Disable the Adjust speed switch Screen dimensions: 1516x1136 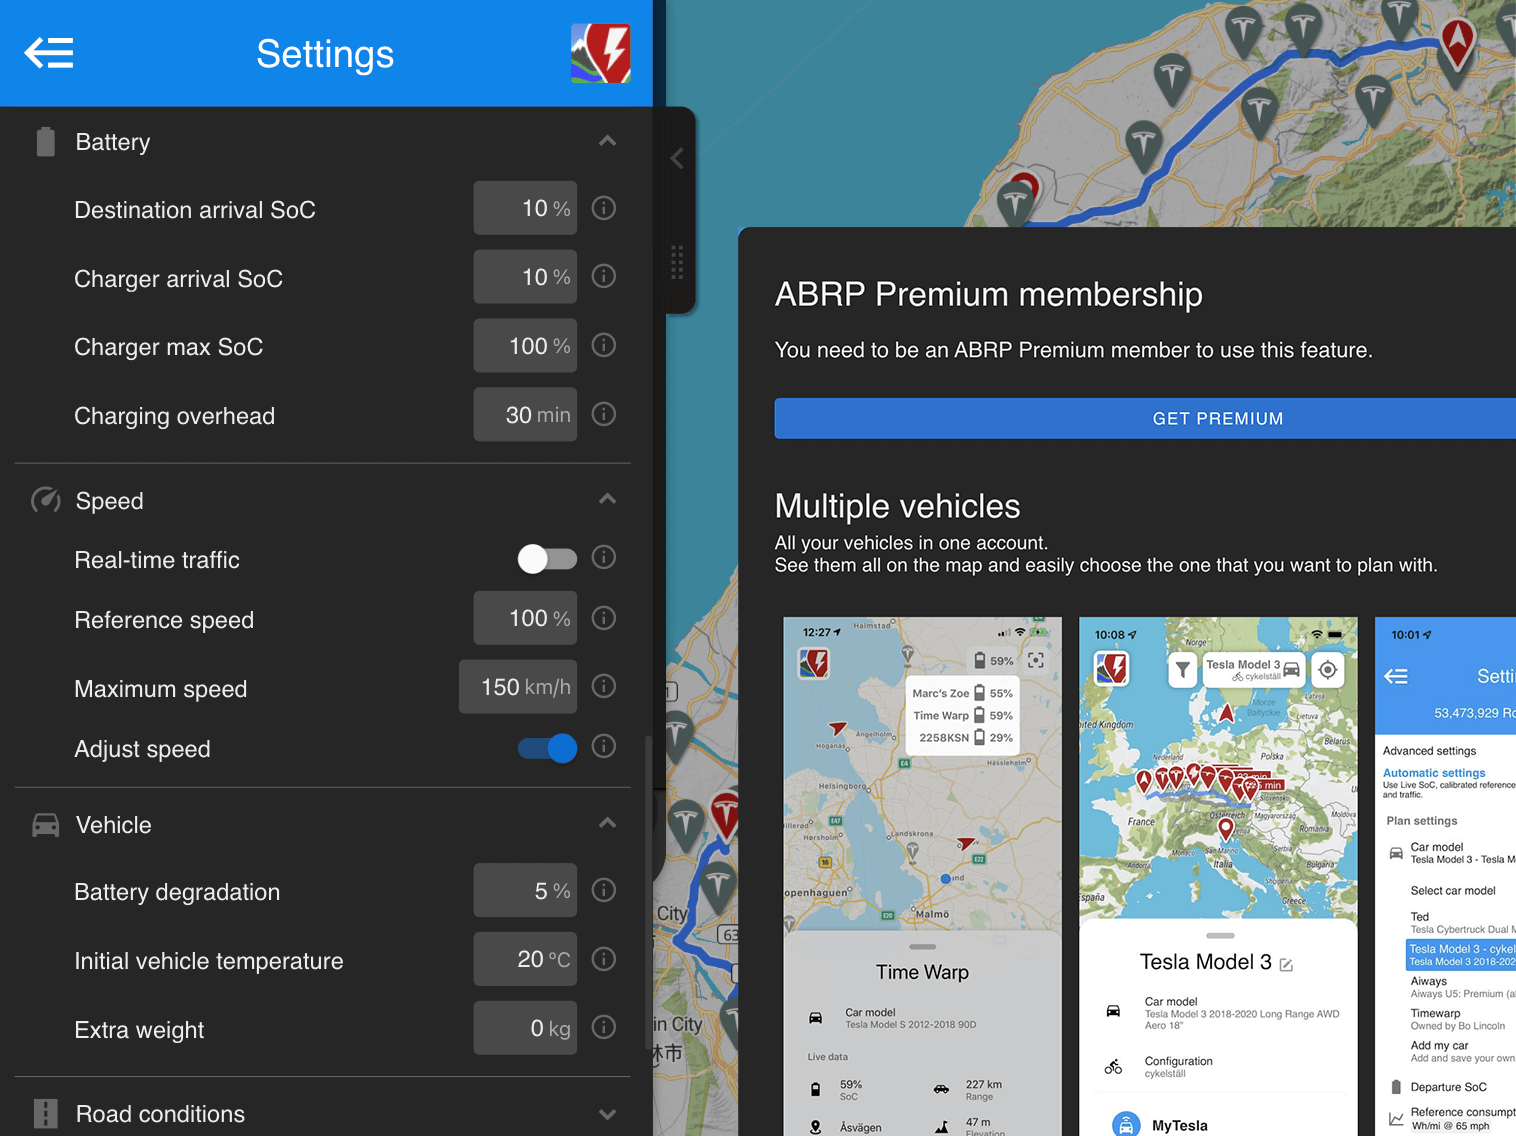coord(547,748)
